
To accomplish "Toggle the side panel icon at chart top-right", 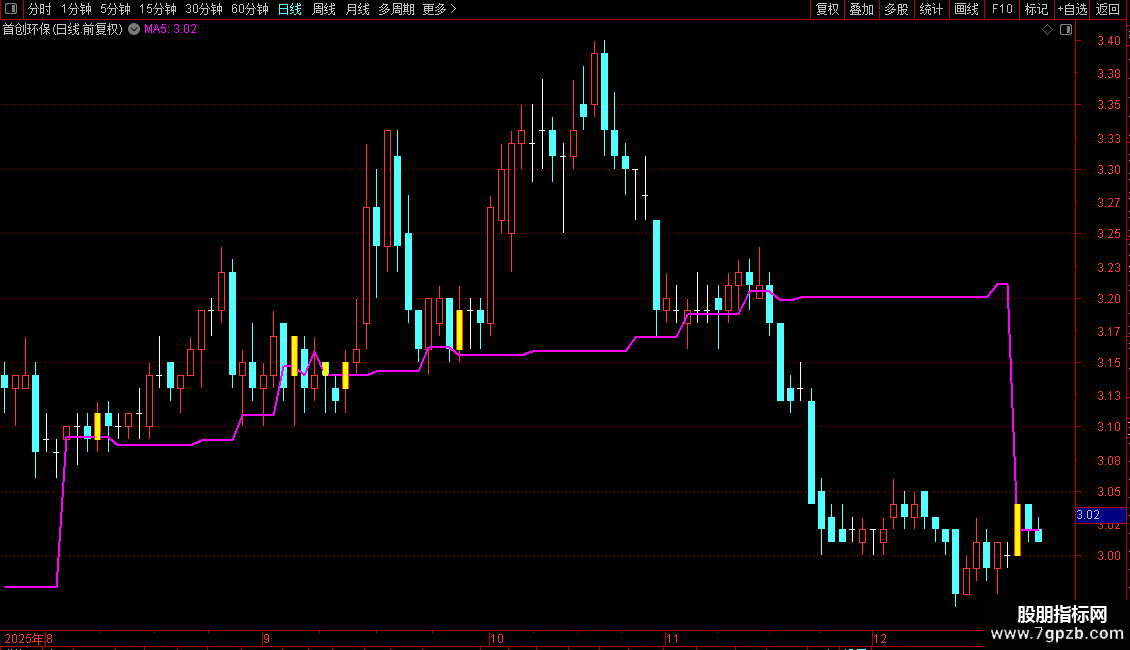I will coord(1066,30).
